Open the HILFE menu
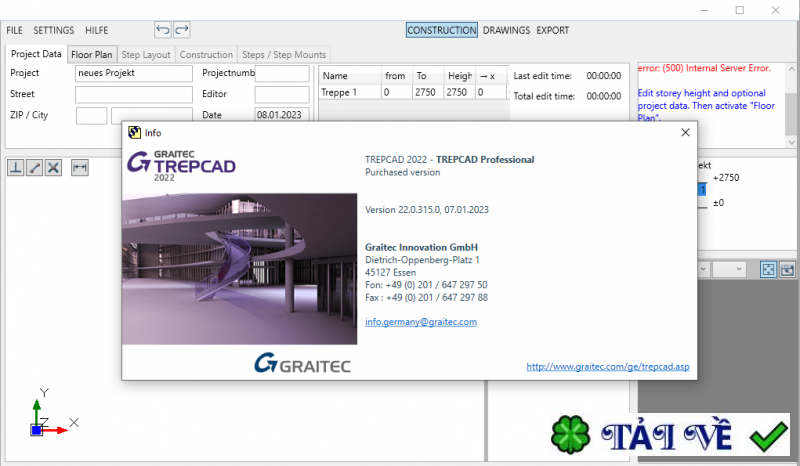Image resolution: width=800 pixels, height=466 pixels. (x=96, y=30)
